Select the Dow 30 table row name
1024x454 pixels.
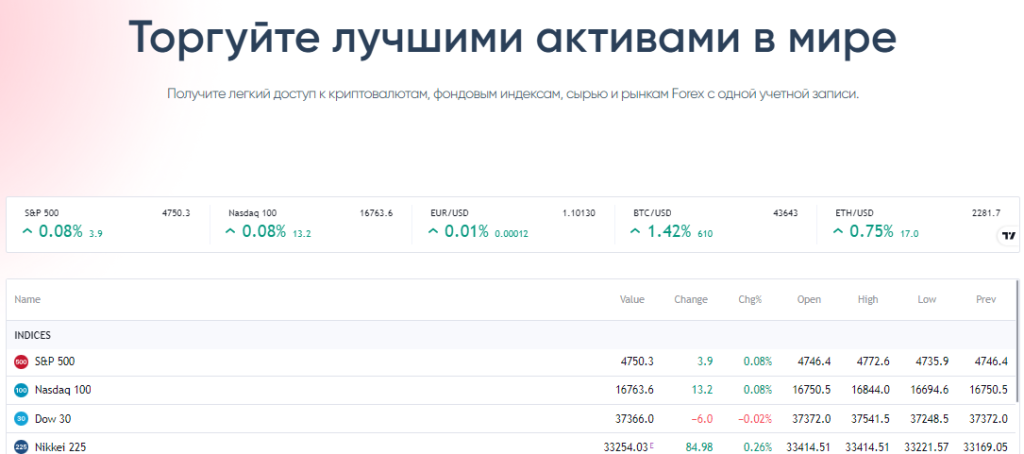tap(53, 419)
